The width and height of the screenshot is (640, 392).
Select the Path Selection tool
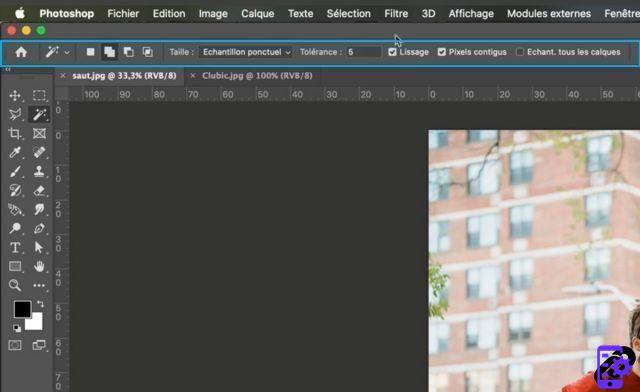(x=39, y=247)
